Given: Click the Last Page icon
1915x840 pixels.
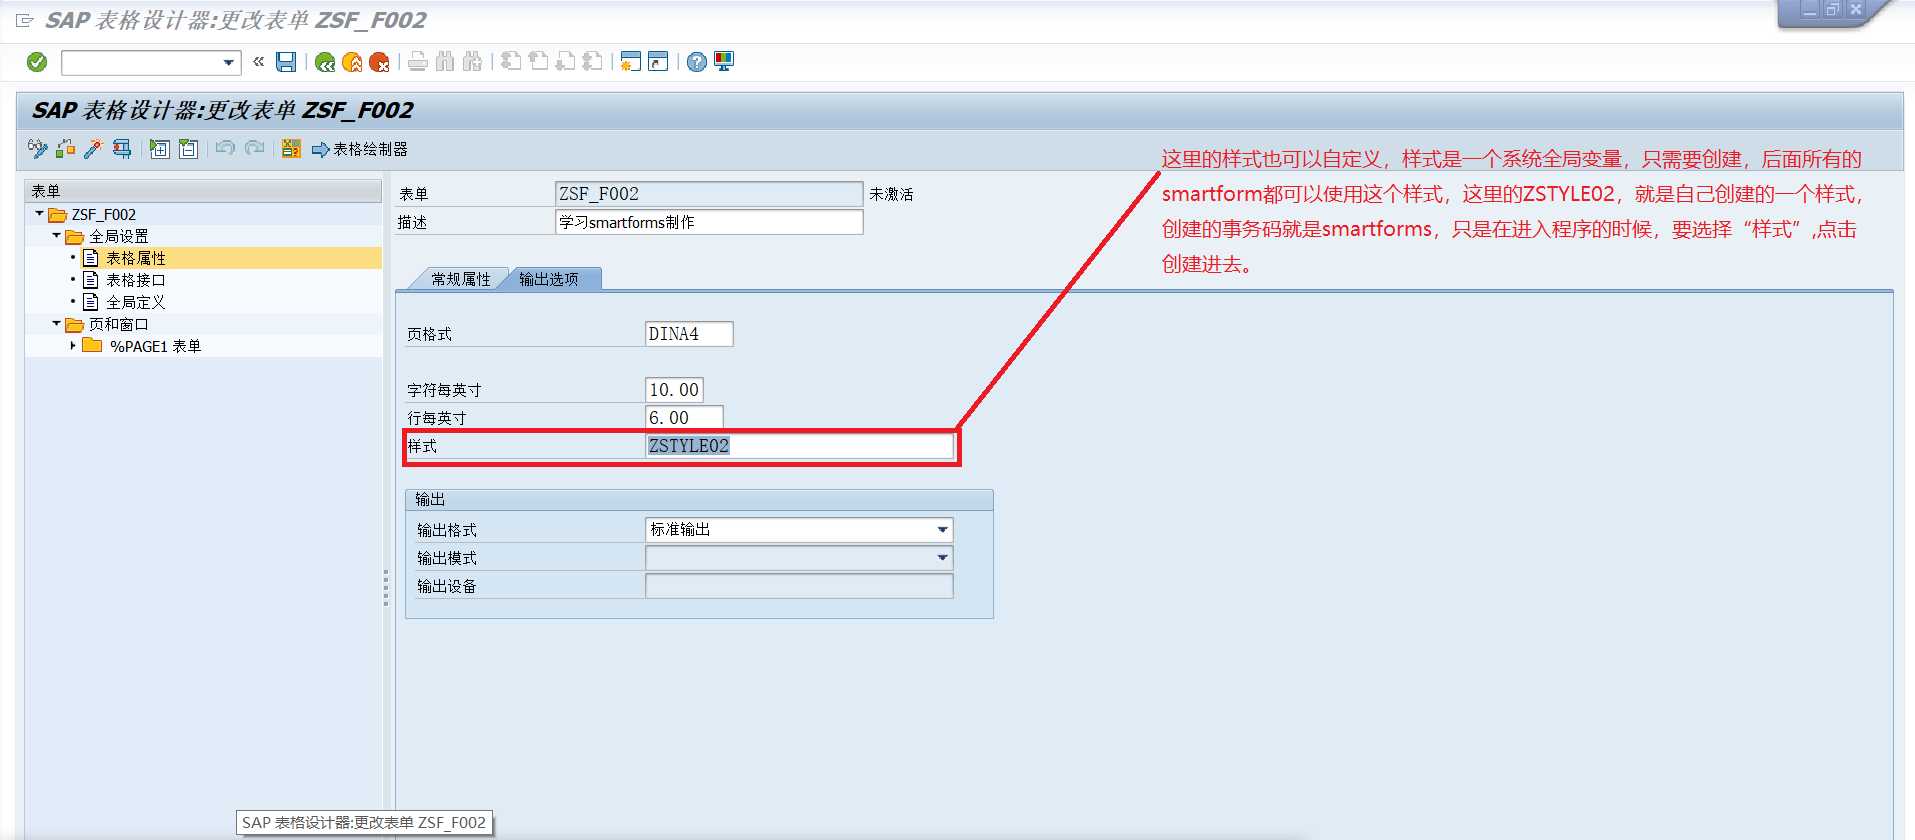Looking at the screenshot, I should point(592,62).
